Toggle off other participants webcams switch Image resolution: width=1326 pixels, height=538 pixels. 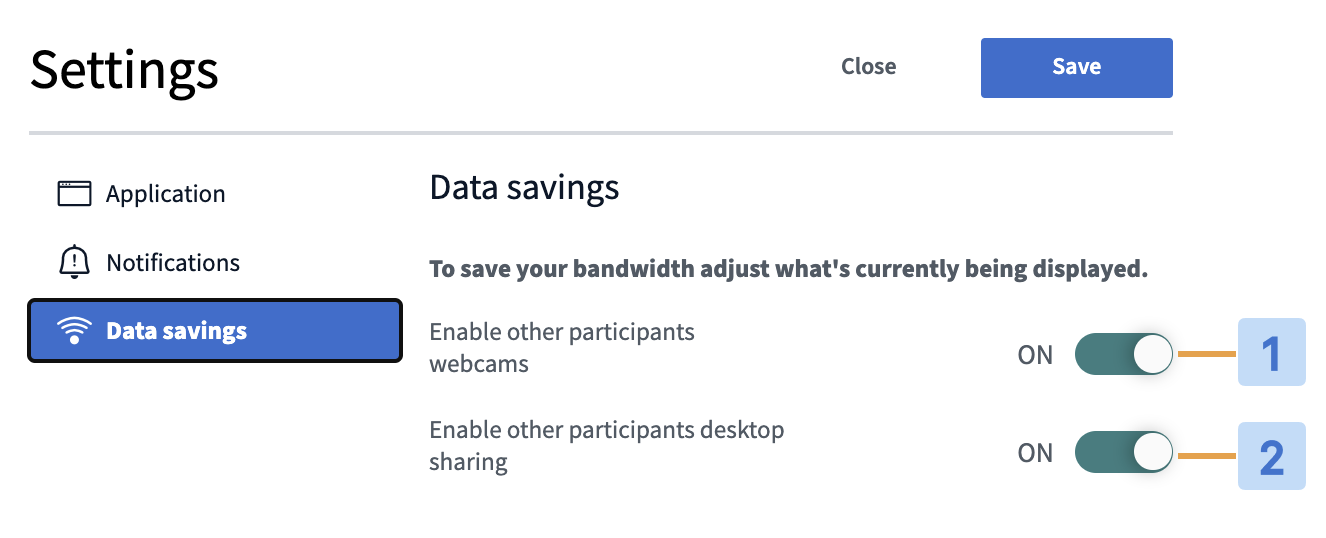pos(1124,354)
